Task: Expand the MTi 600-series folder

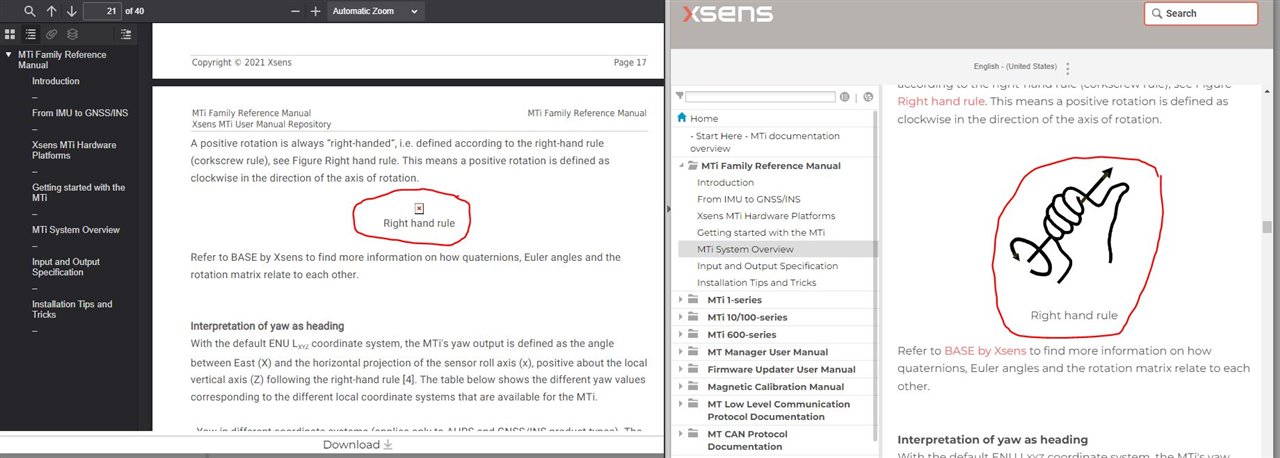Action: (681, 335)
